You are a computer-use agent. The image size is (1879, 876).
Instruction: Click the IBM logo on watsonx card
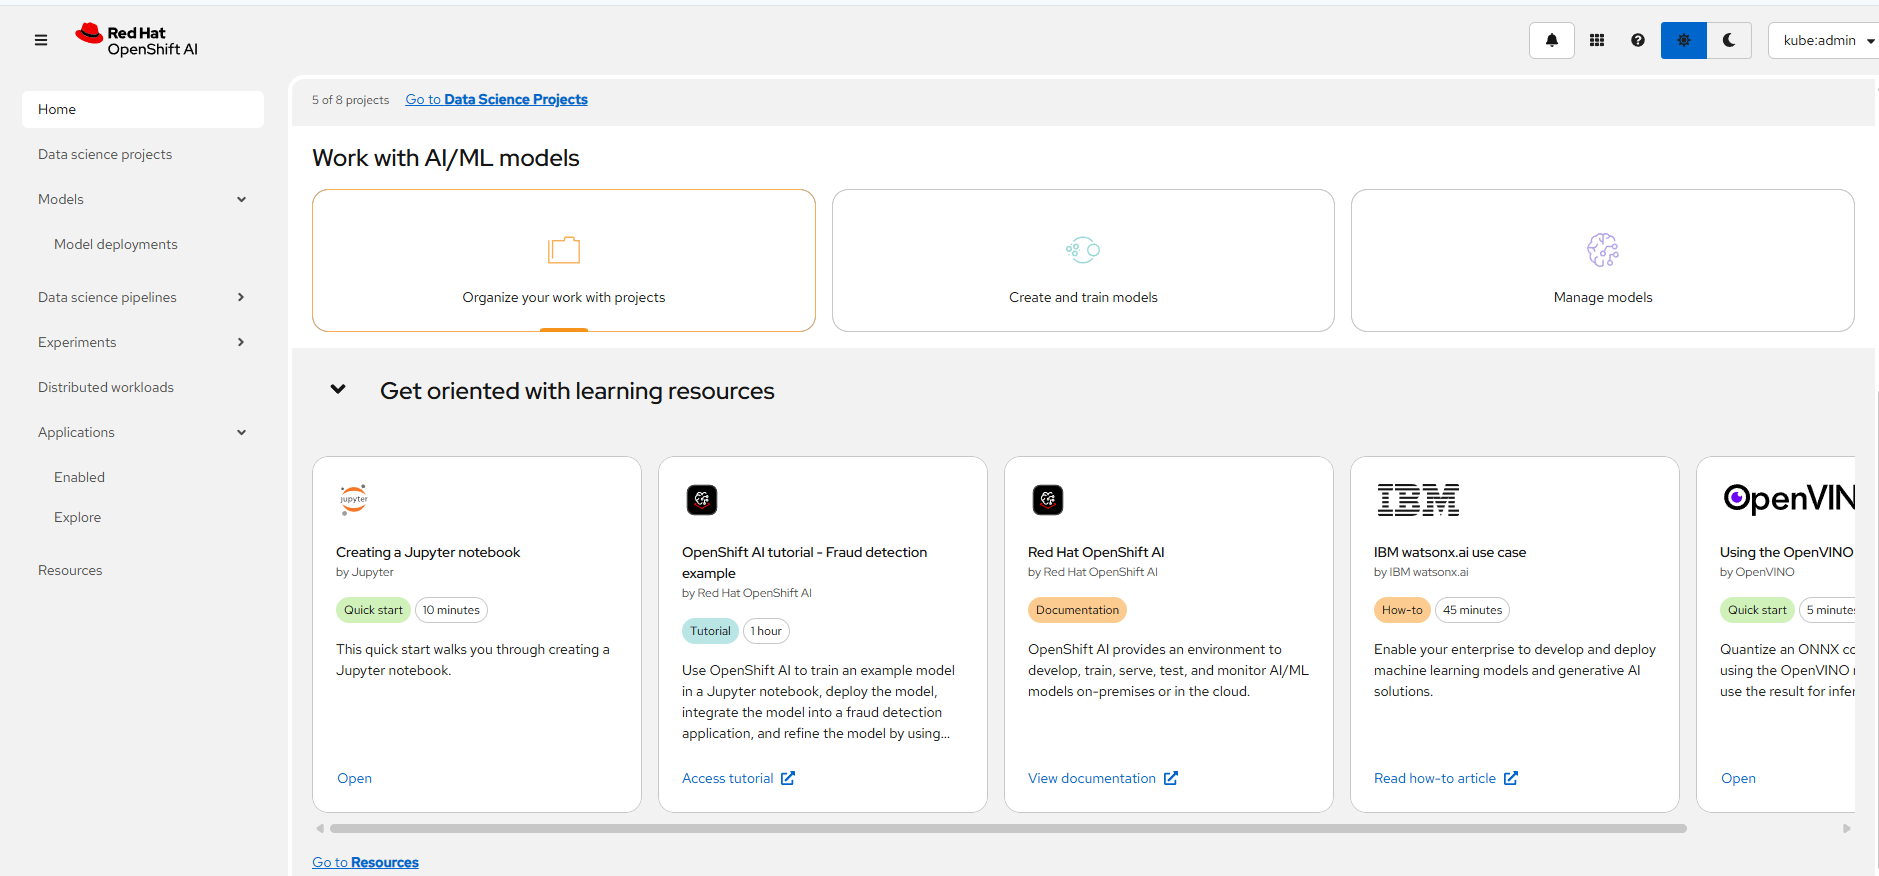tap(1417, 499)
